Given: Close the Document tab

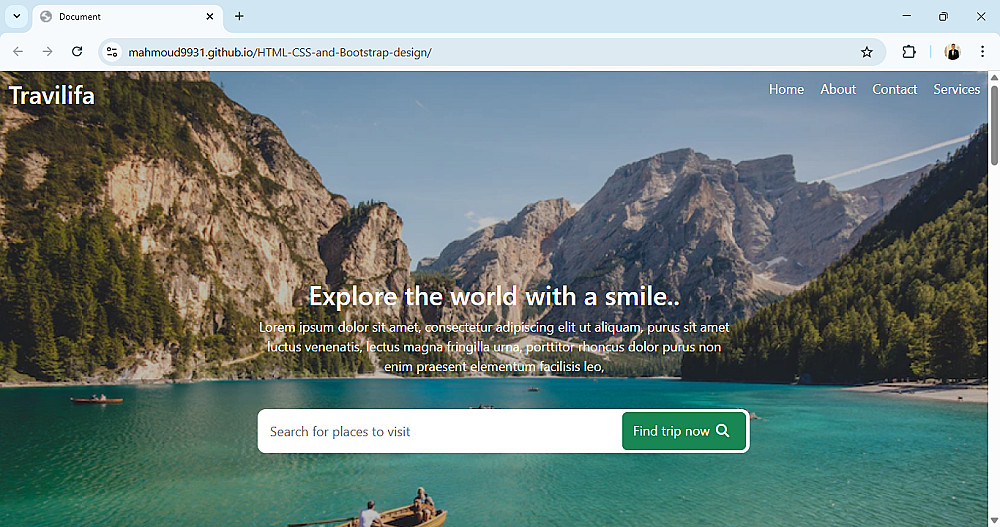Looking at the screenshot, I should tap(210, 17).
